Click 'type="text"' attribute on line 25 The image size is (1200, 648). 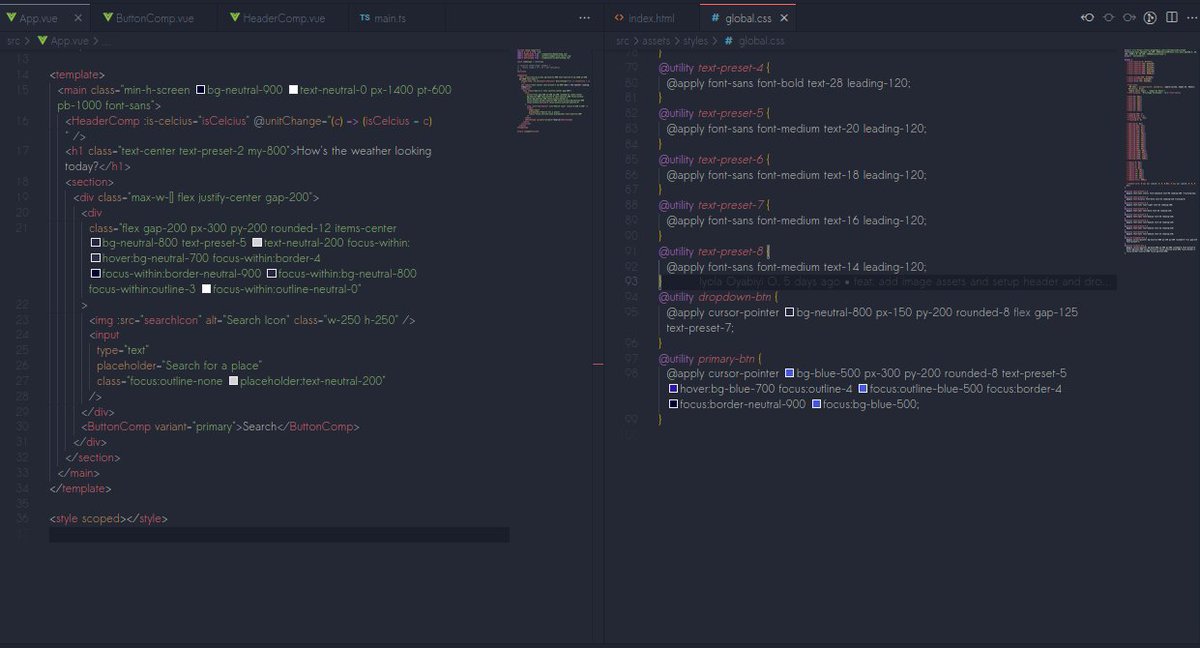(x=122, y=350)
